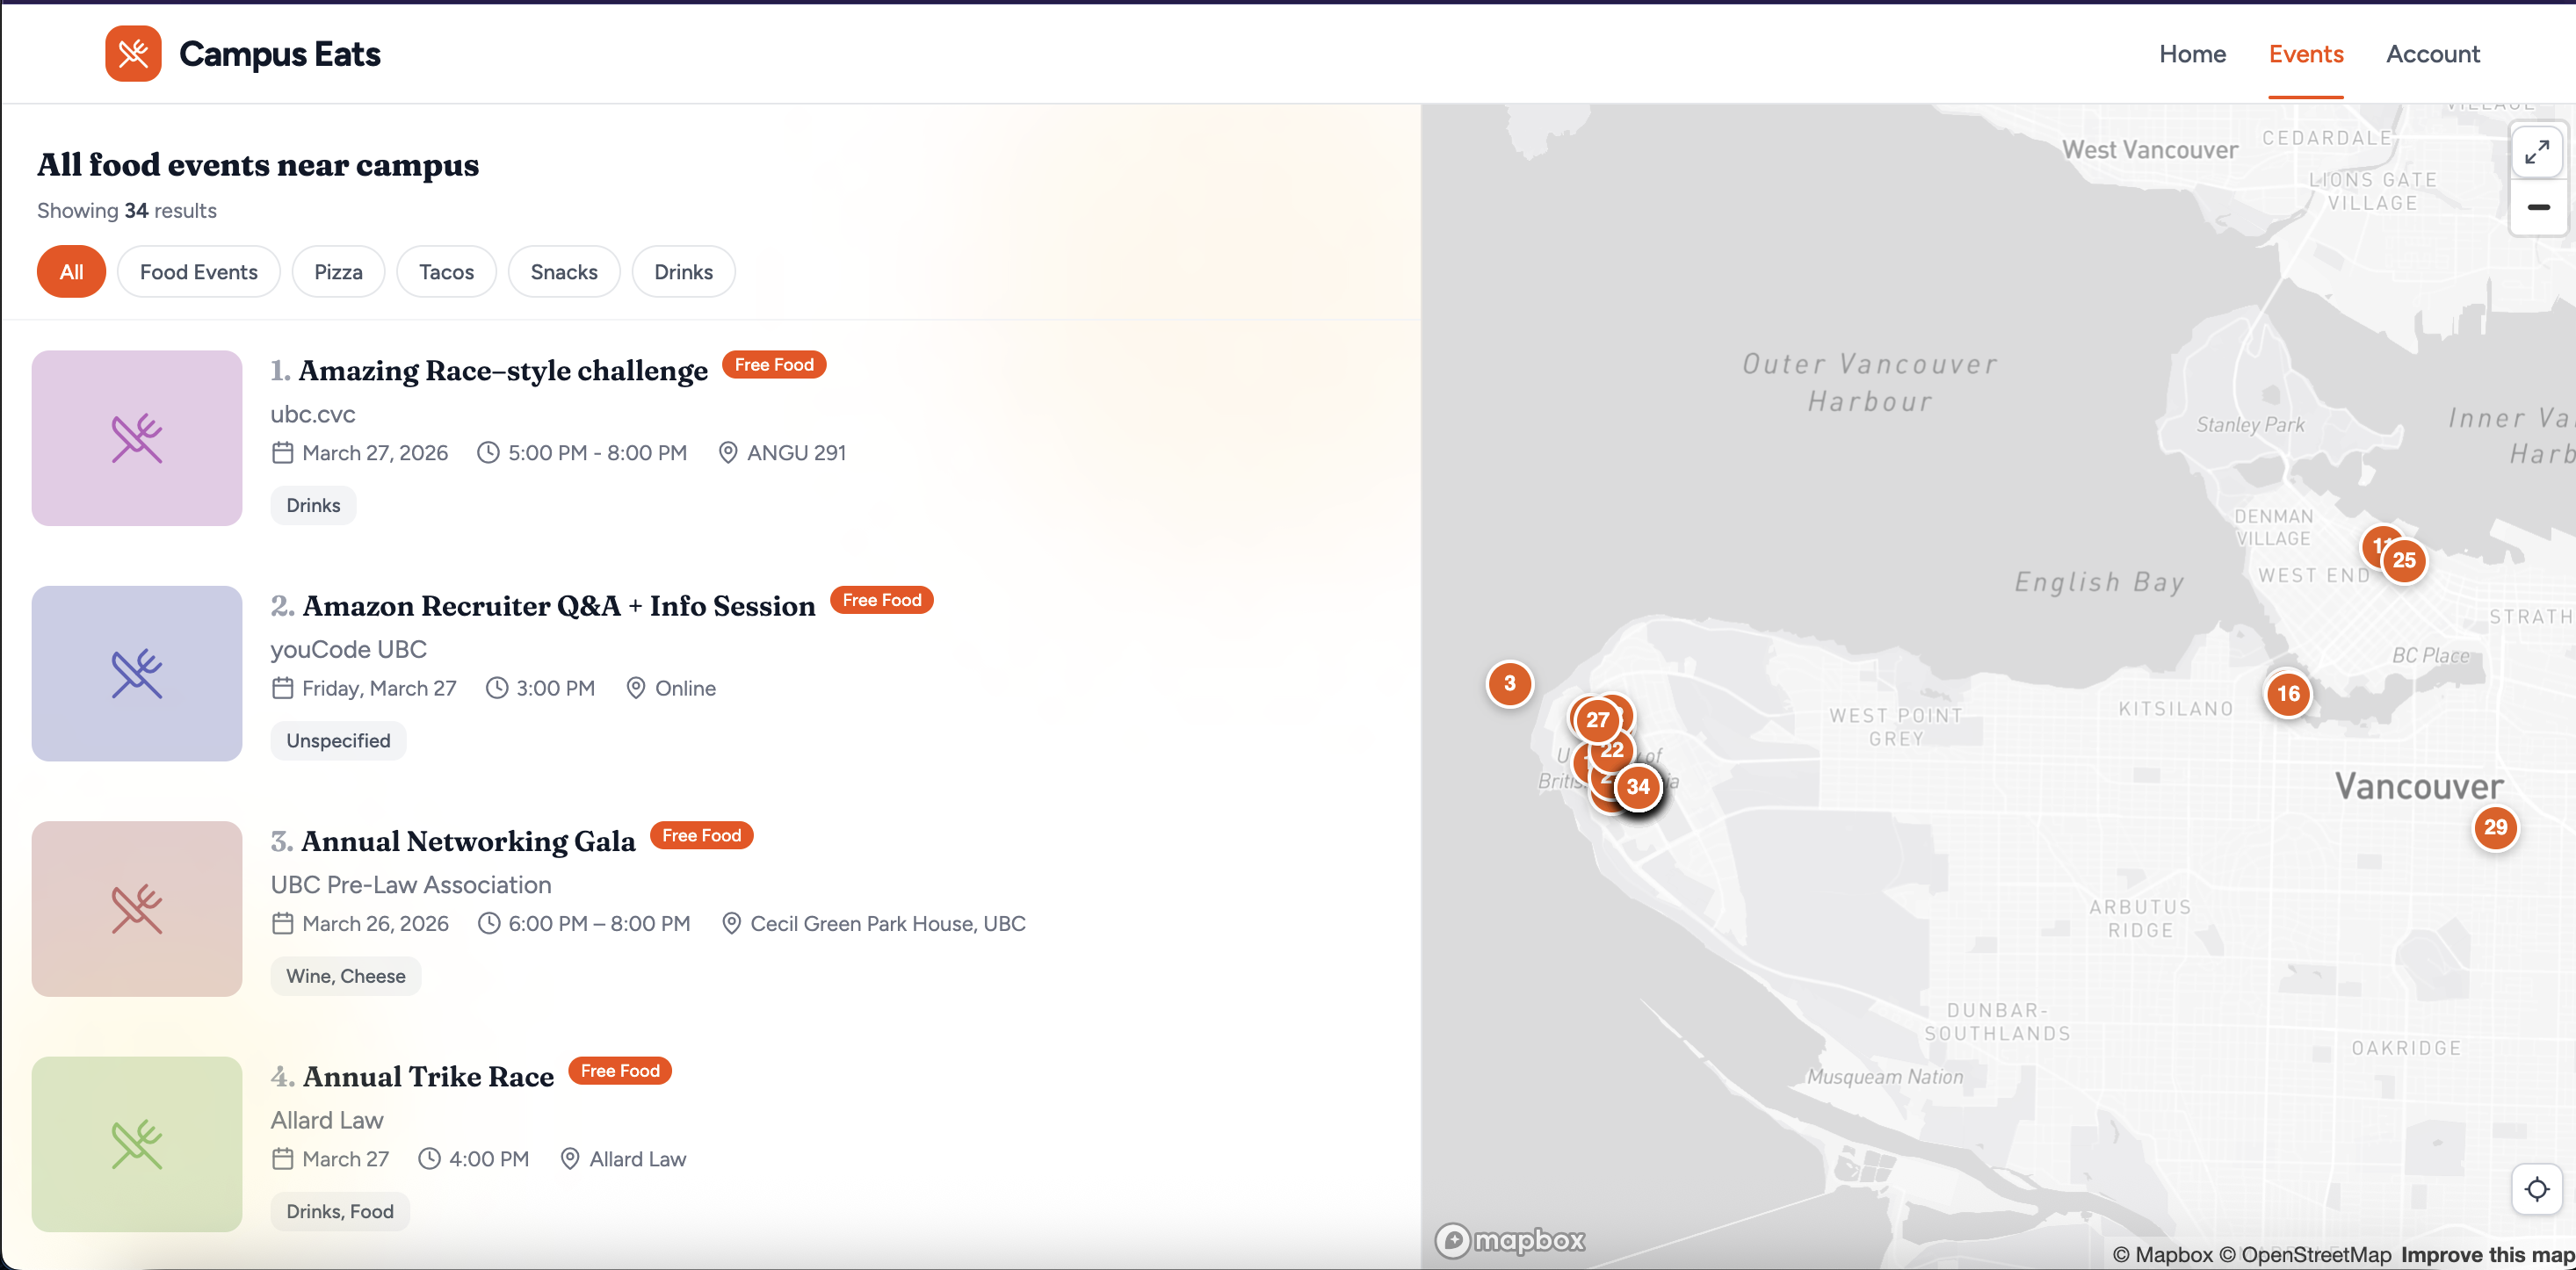The height and width of the screenshot is (1270, 2576).
Task: Open Amazon Recruiter Q&A event title
Action: click(x=558, y=606)
